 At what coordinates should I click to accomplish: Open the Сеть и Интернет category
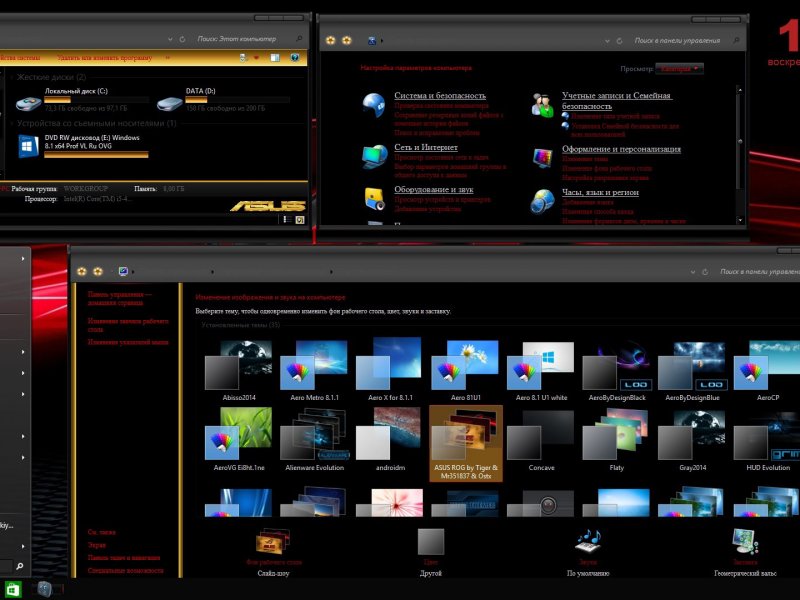426,147
